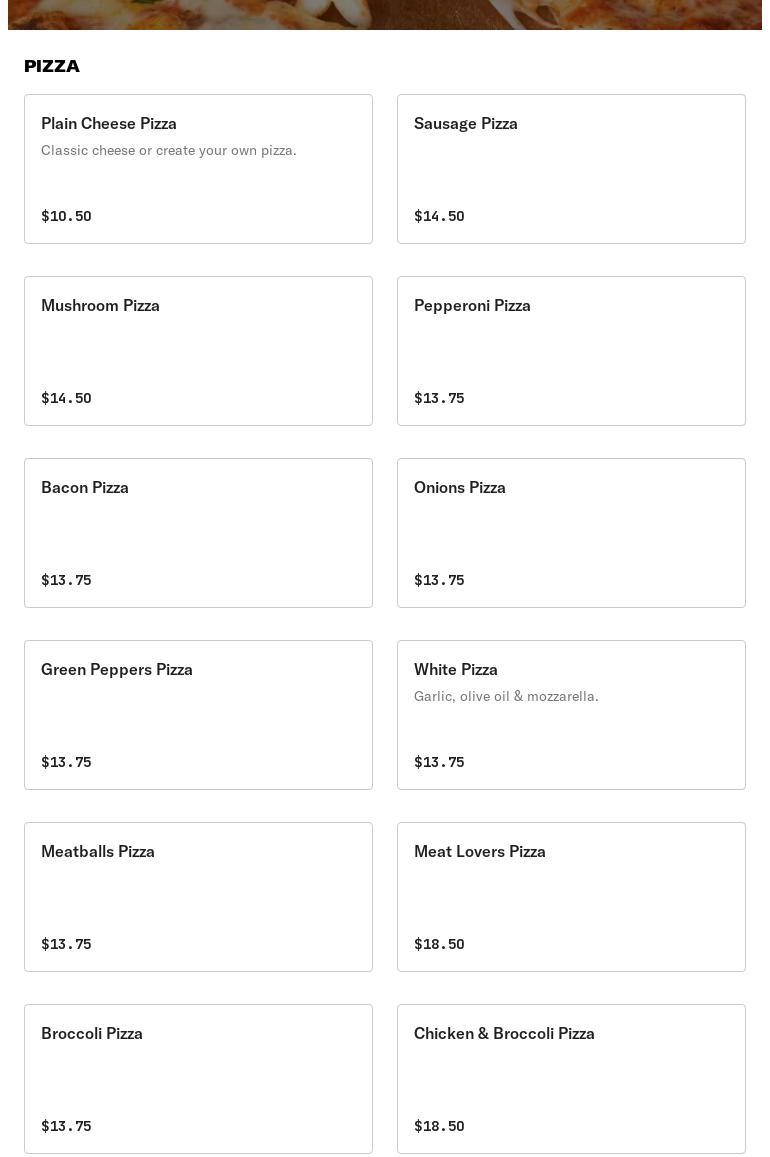Click the pizza banner photo at top
This screenshot has width=770, height=1157.
[x=385, y=14]
